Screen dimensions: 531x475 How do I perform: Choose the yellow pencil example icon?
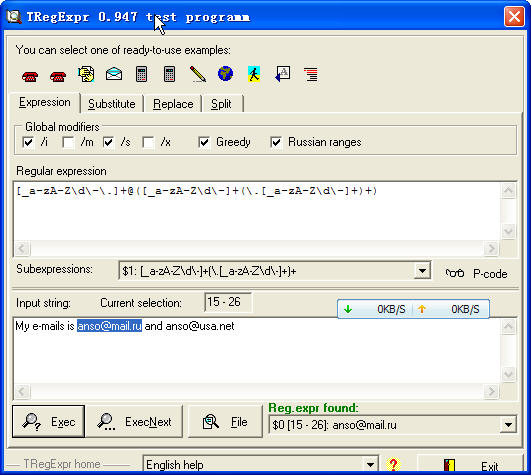[x=198, y=74]
